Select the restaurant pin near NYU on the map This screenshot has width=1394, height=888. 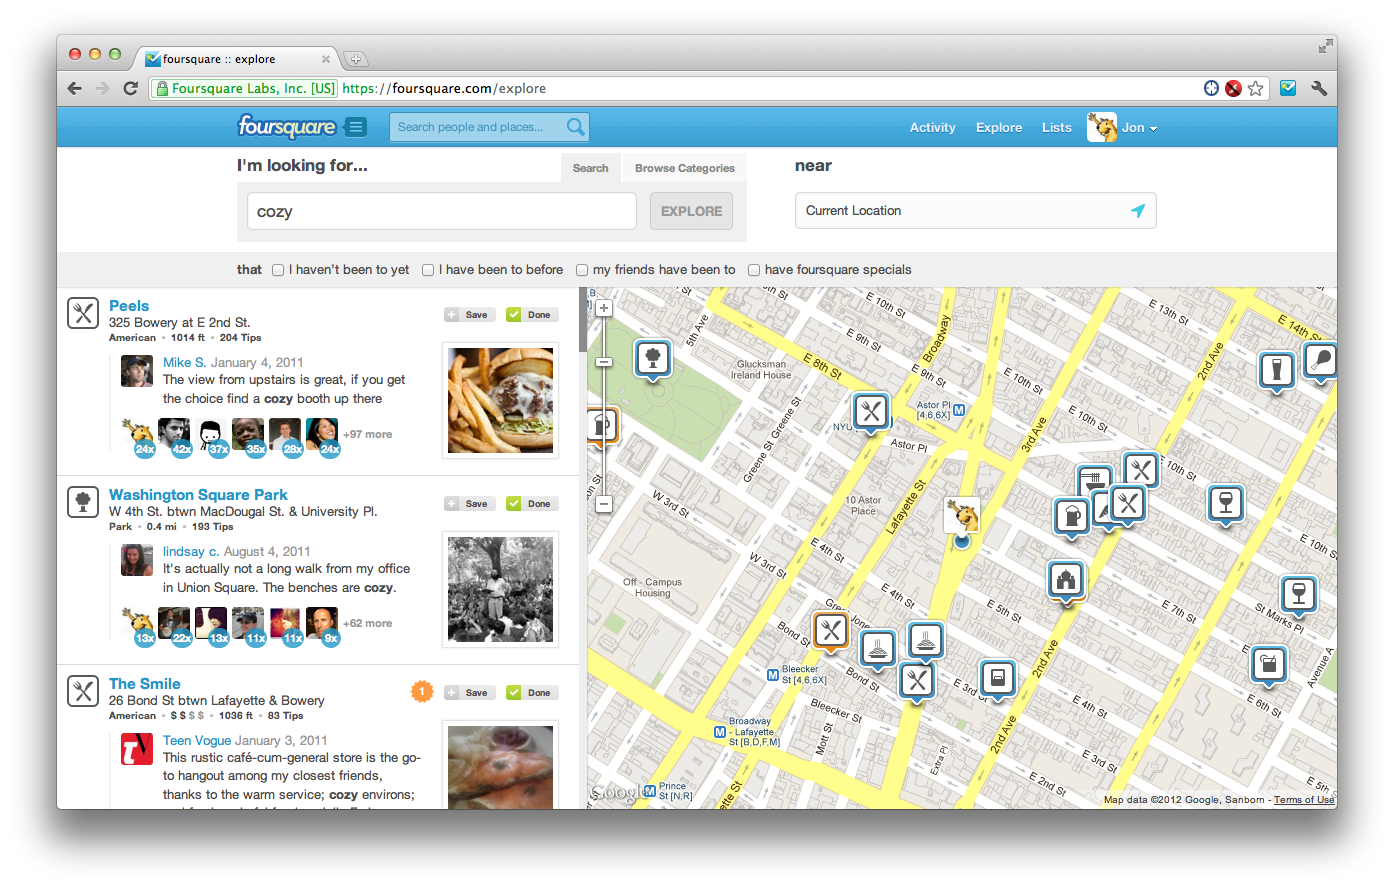coord(871,411)
